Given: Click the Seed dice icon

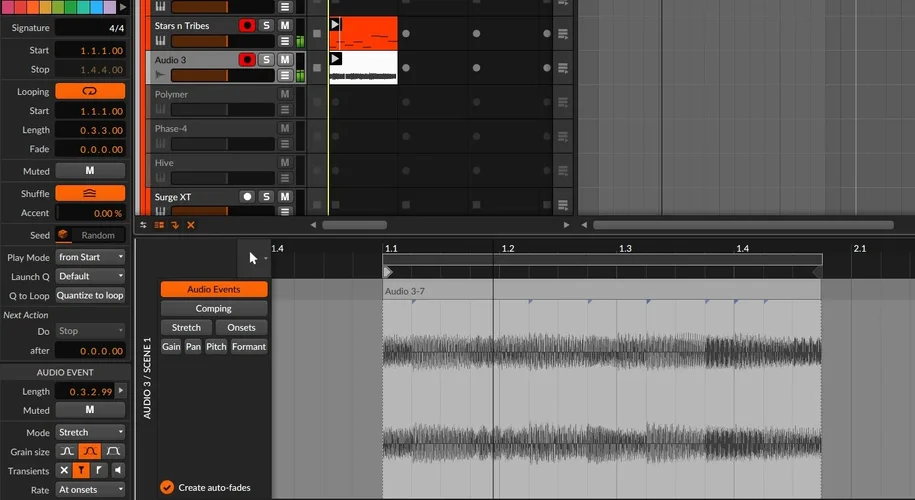Looking at the screenshot, I should tap(63, 235).
